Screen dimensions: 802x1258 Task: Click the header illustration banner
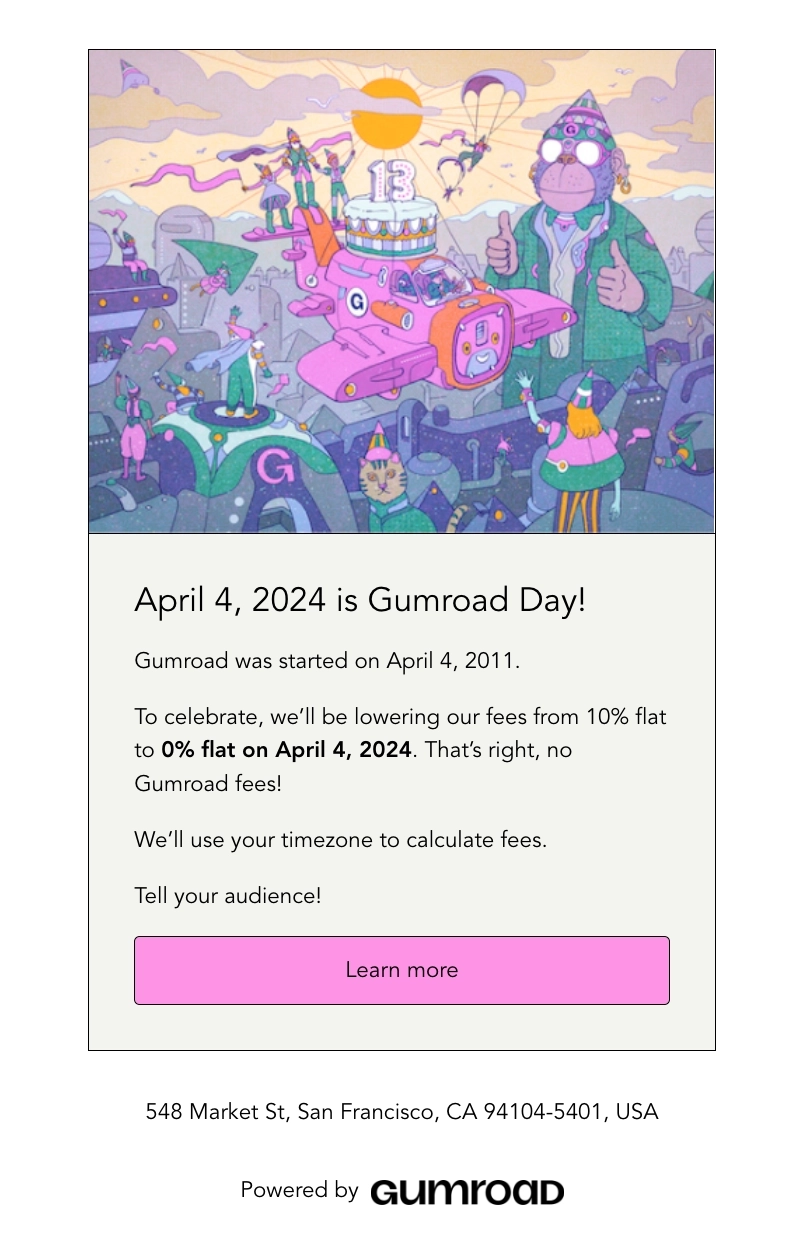(401, 290)
